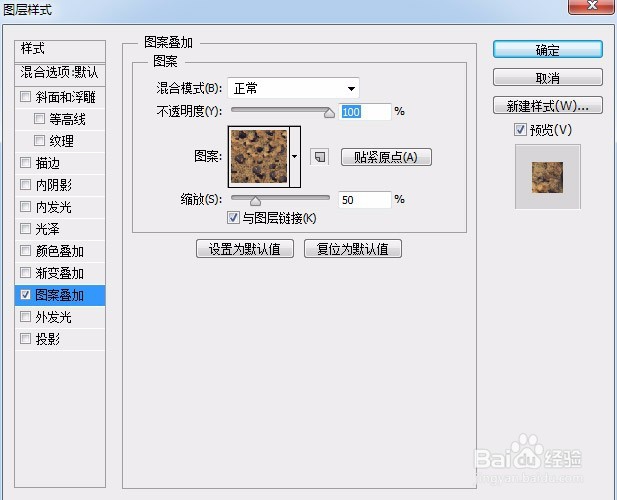Click the 确定 button
Image resolution: width=617 pixels, height=500 pixels.
click(548, 50)
